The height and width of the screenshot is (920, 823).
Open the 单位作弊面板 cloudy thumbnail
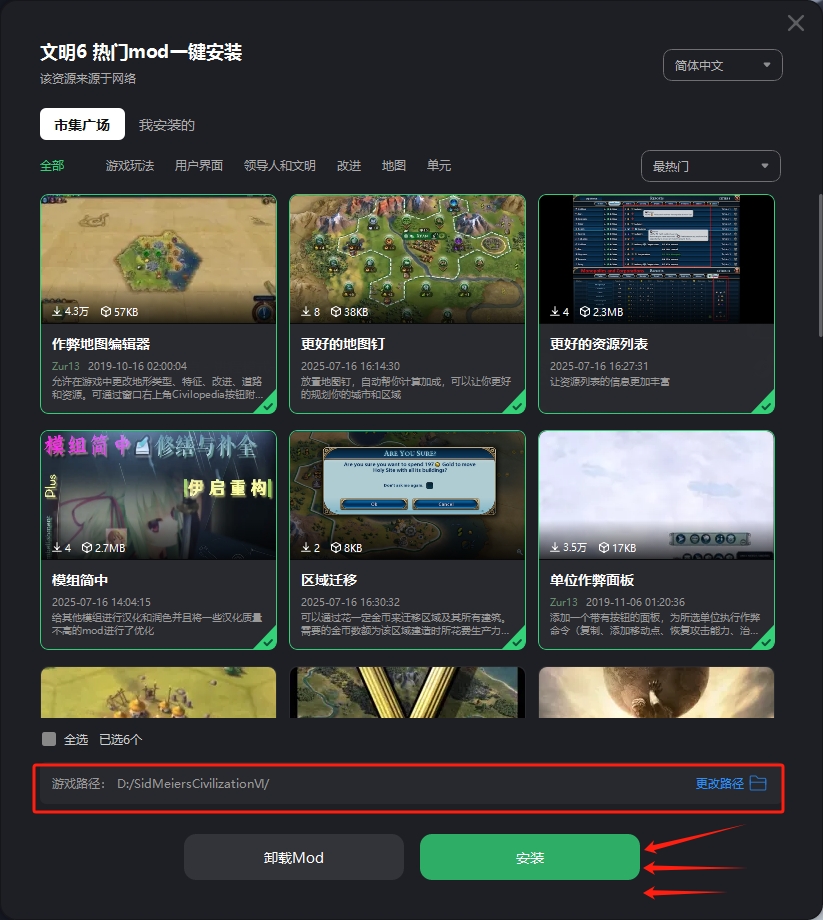point(656,495)
